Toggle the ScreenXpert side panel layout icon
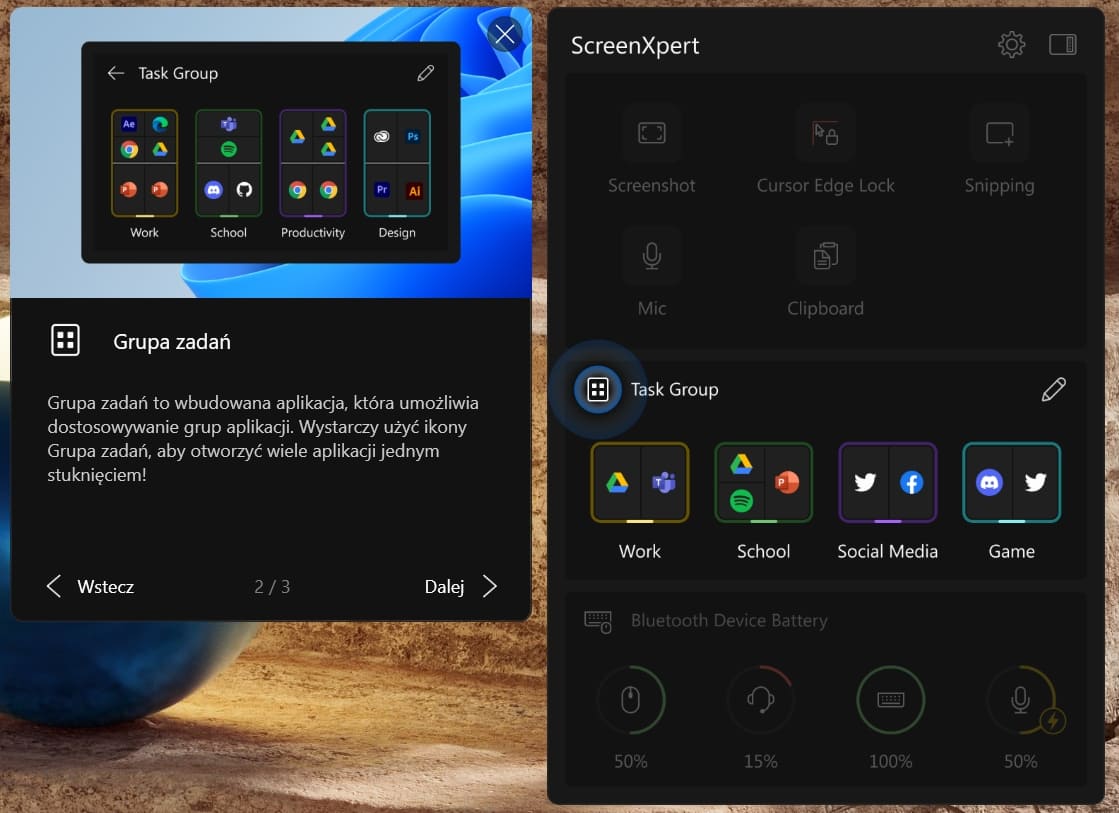Screen dimensions: 1119x813 1062,45
